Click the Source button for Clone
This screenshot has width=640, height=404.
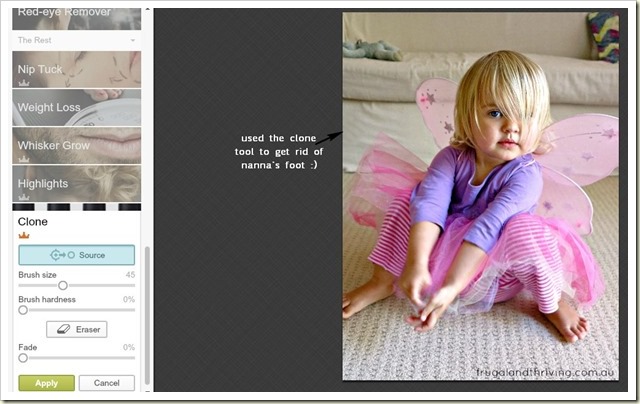click(x=76, y=255)
